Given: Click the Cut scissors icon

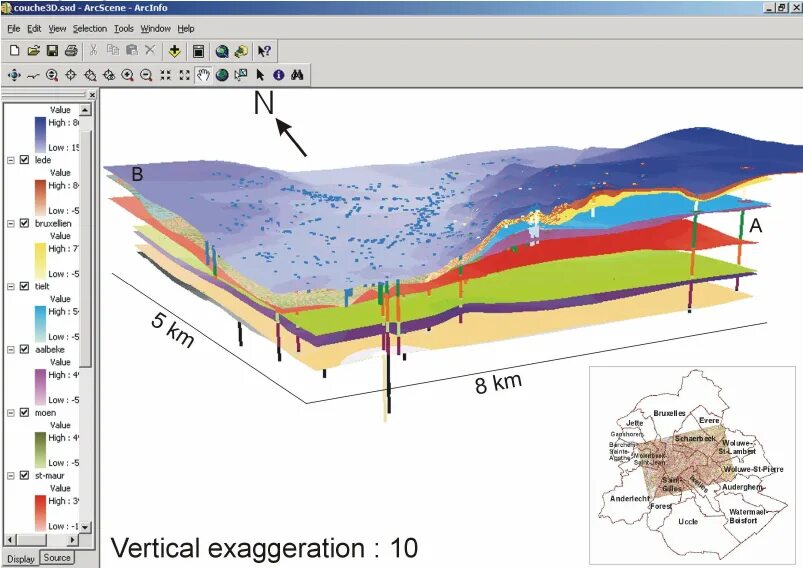Looking at the screenshot, I should [93, 50].
